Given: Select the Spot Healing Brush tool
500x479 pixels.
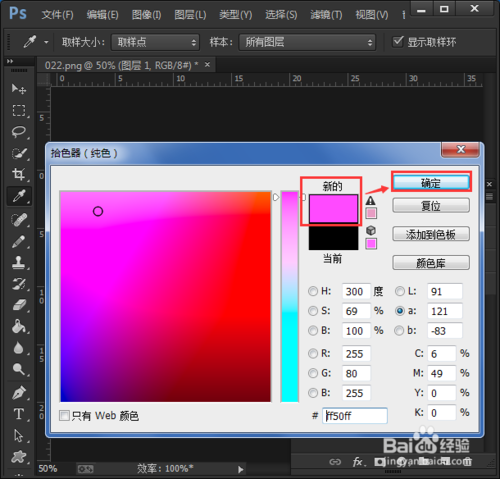Looking at the screenshot, I should pyautogui.click(x=19, y=220).
